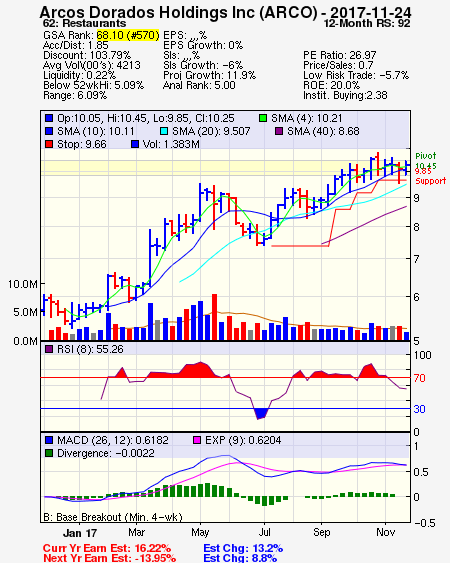This screenshot has height=563, width=450.
Task: Click the red Support label
Action: coord(430,181)
